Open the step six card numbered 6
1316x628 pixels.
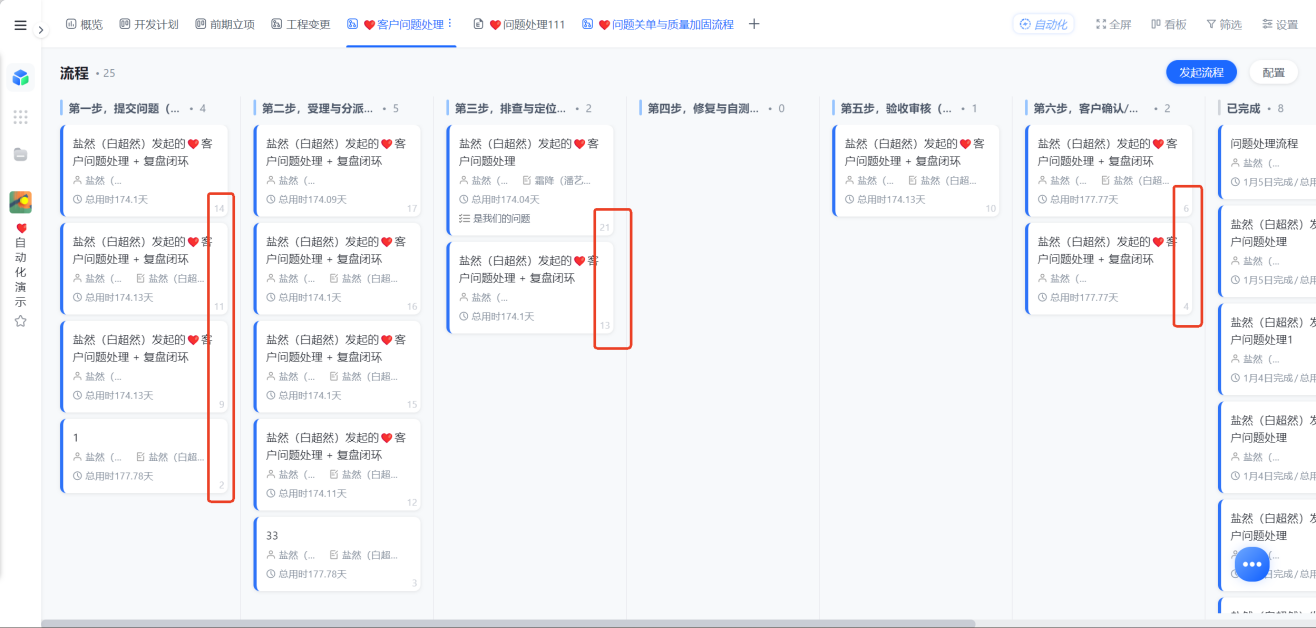[1109, 170]
